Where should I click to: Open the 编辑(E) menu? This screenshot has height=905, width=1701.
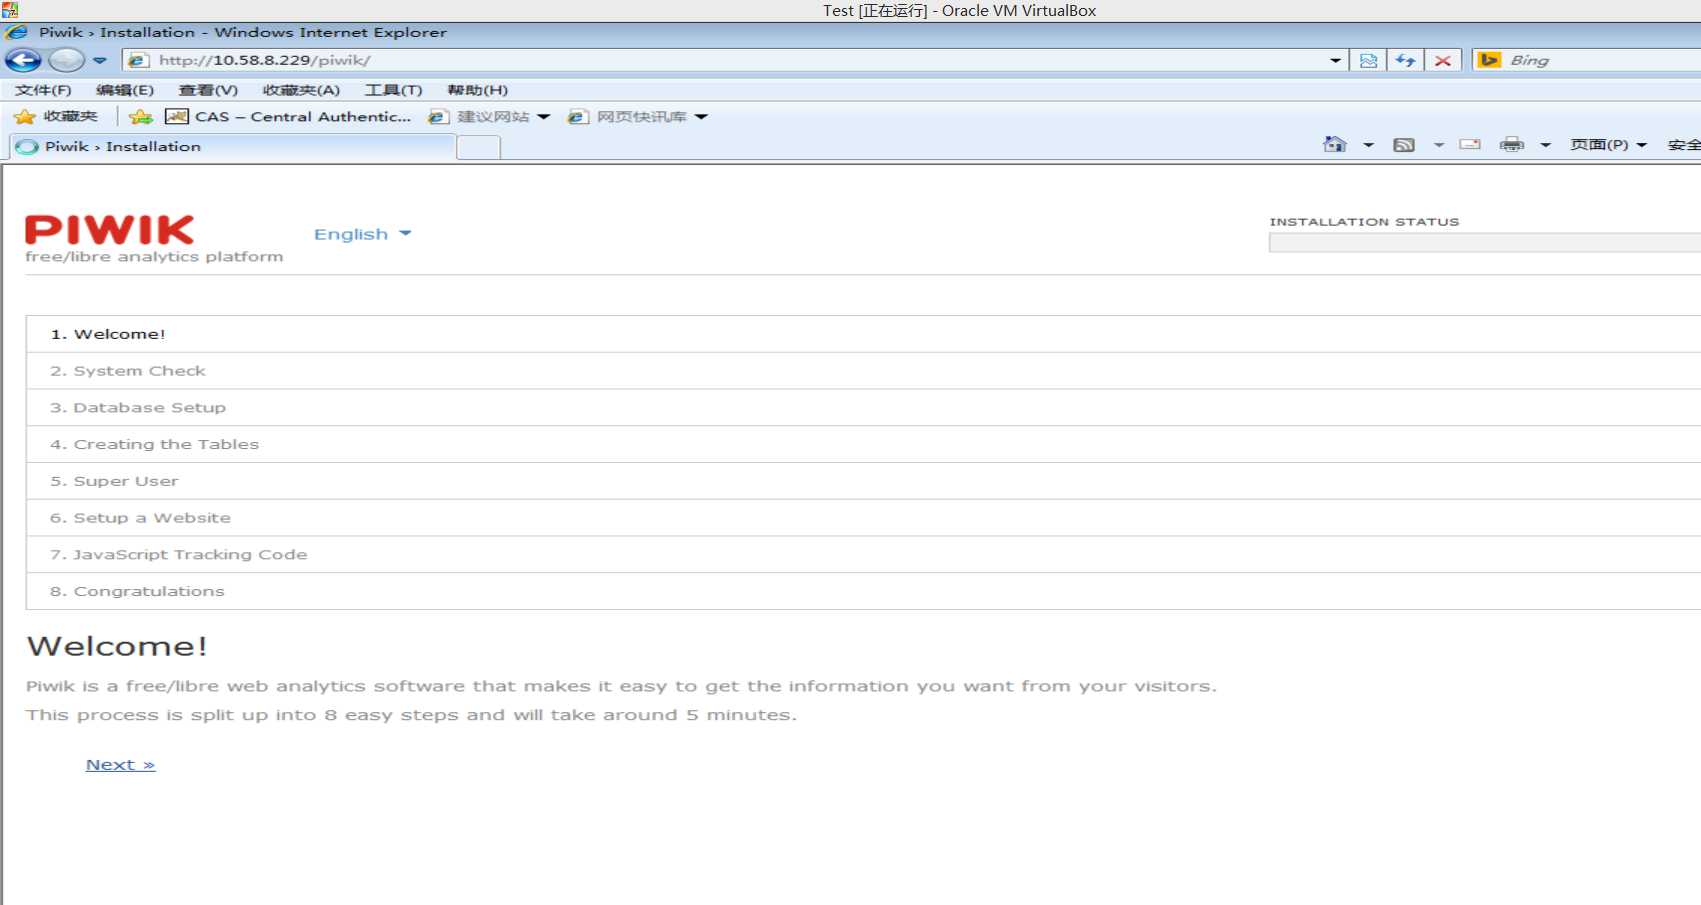click(125, 90)
